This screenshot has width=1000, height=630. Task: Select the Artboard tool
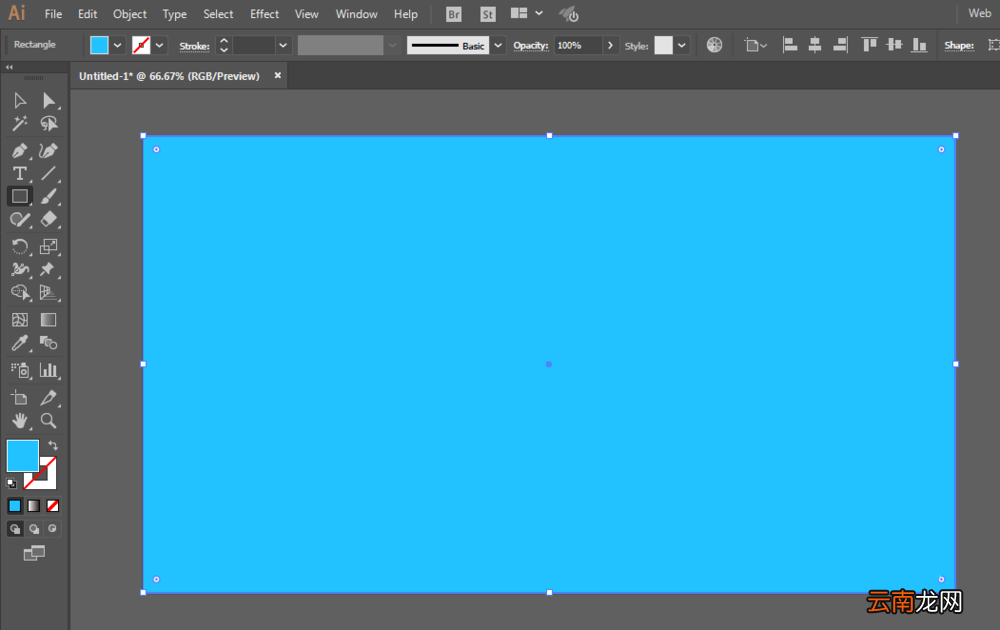click(20, 398)
